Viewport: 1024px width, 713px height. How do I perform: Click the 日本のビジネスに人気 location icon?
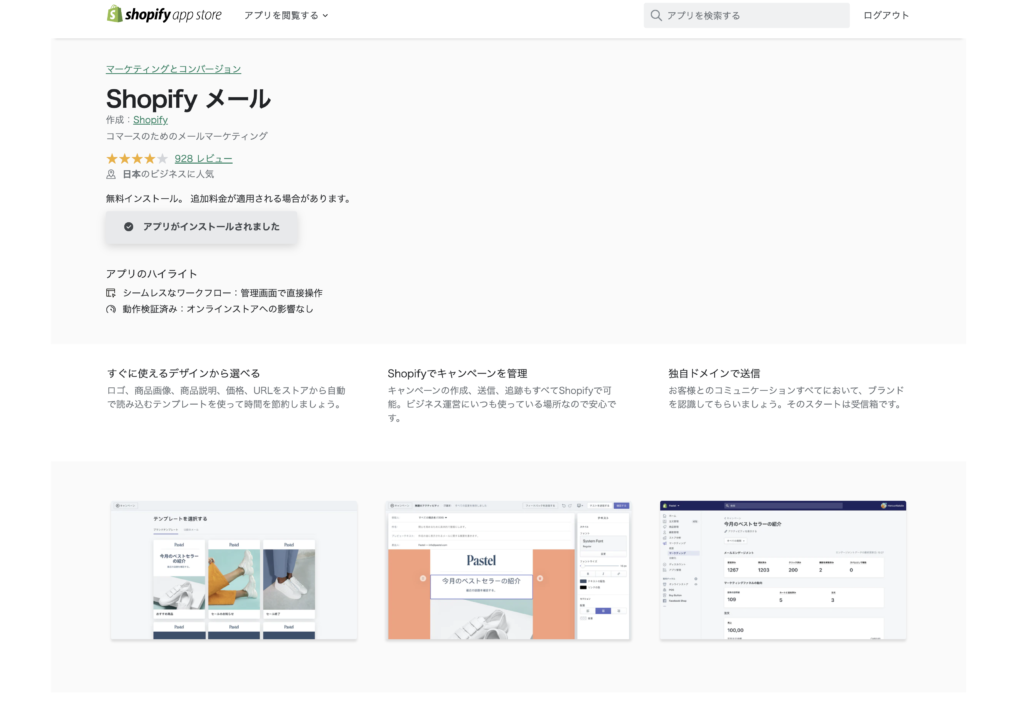pos(111,174)
